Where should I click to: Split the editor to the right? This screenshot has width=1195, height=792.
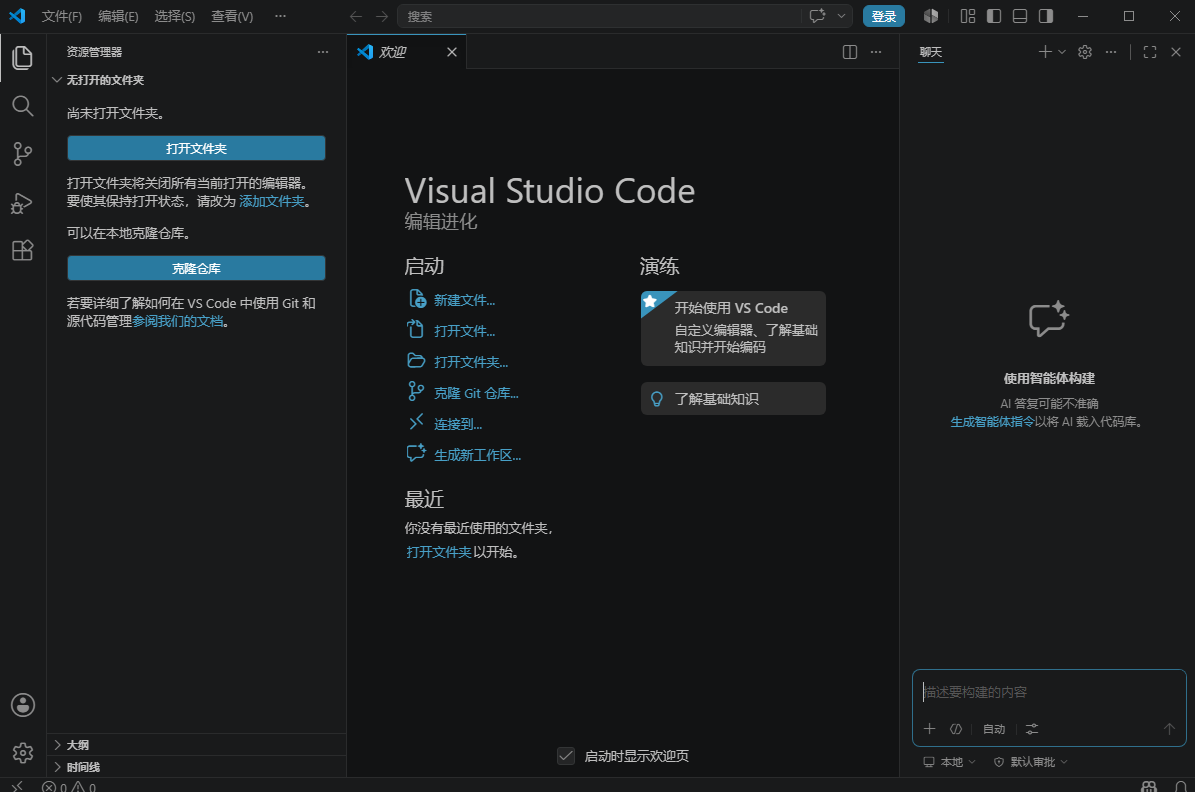(850, 52)
